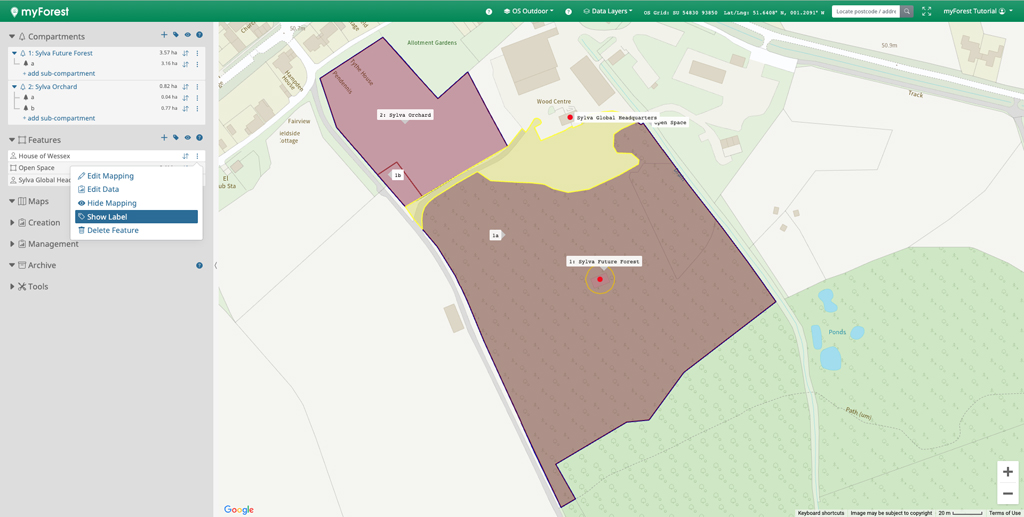Click reorder arrows for House of Wessex
Screen dimensions: 1024x517
tap(186, 156)
